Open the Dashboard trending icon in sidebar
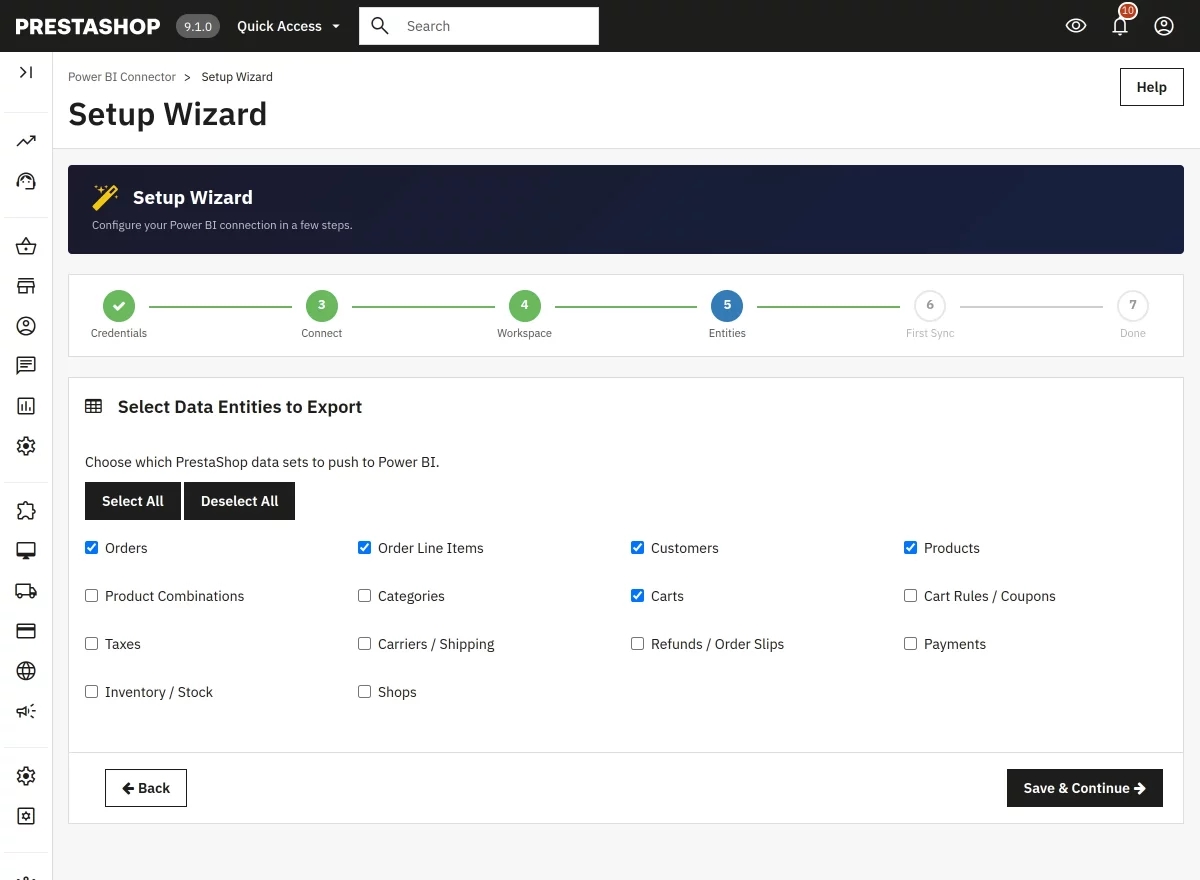Image resolution: width=1200 pixels, height=880 pixels. pyautogui.click(x=26, y=141)
